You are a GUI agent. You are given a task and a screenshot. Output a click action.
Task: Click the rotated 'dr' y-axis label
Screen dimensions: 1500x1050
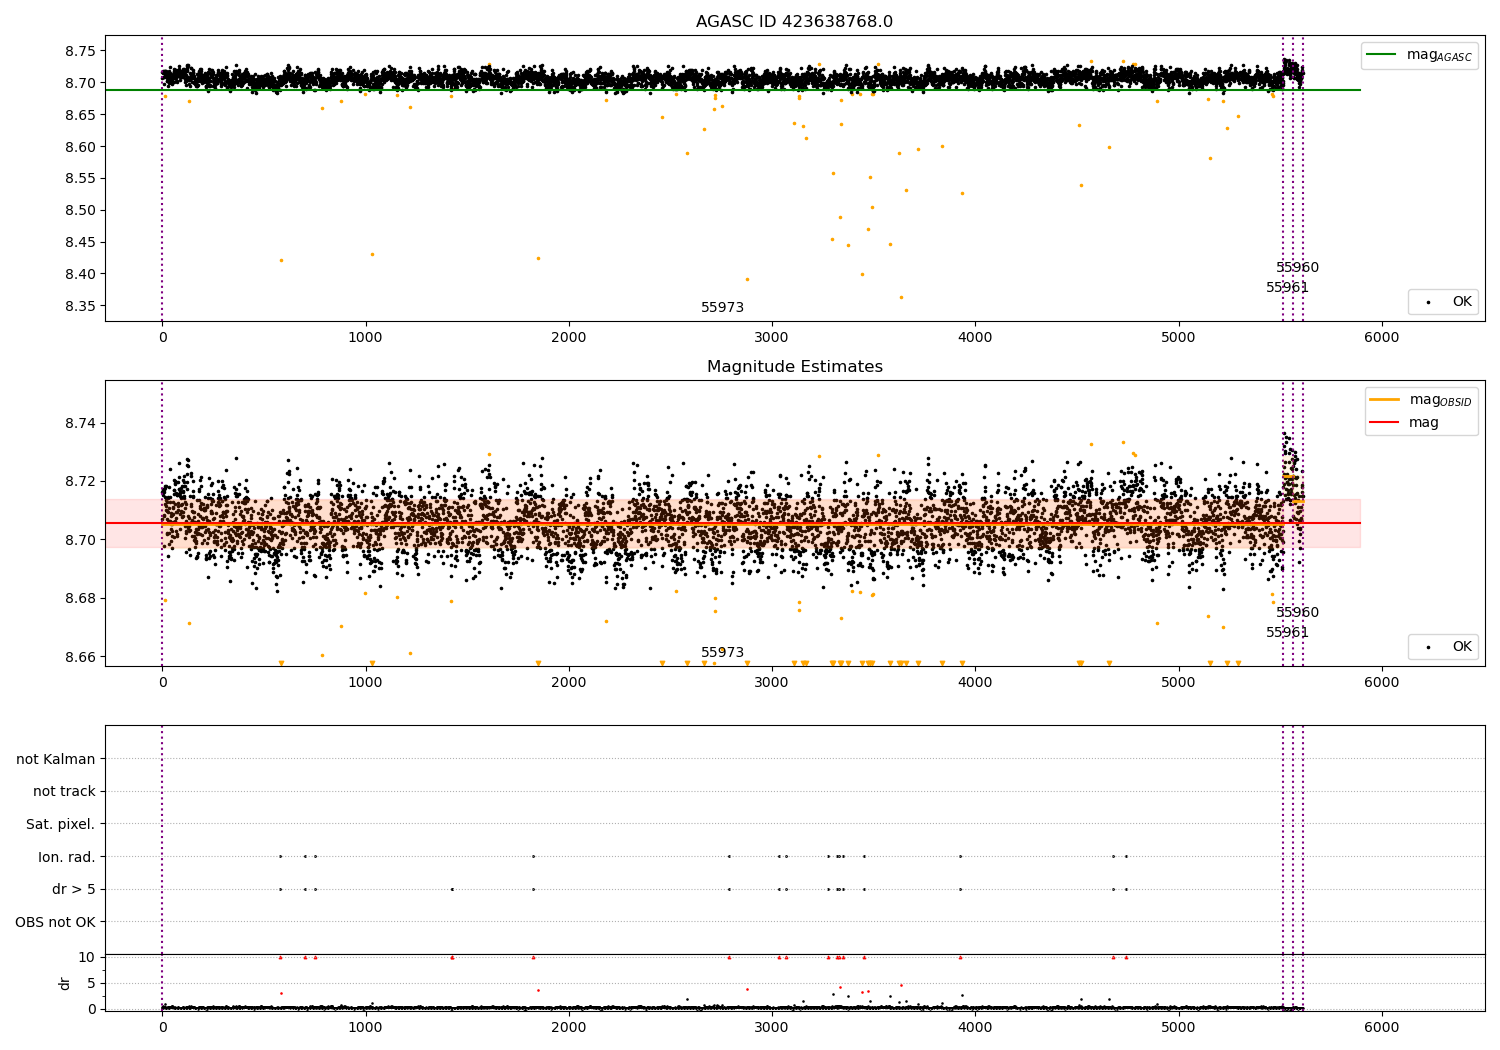(65, 983)
